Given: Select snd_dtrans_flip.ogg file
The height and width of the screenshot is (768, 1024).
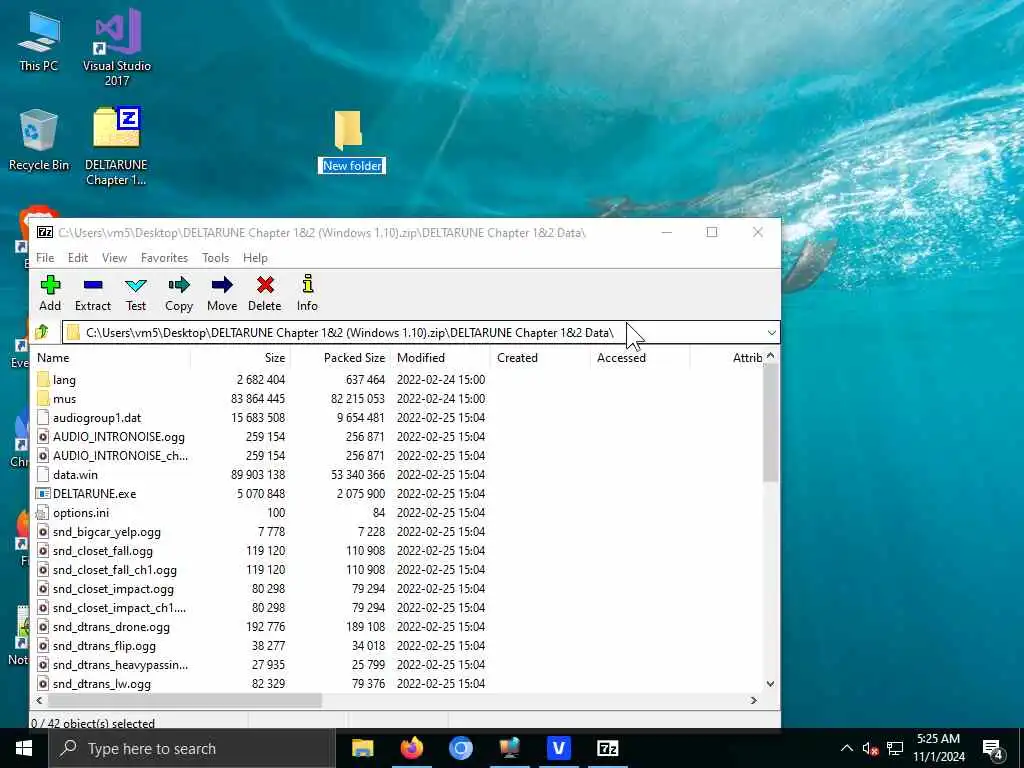Looking at the screenshot, I should click(x=104, y=646).
